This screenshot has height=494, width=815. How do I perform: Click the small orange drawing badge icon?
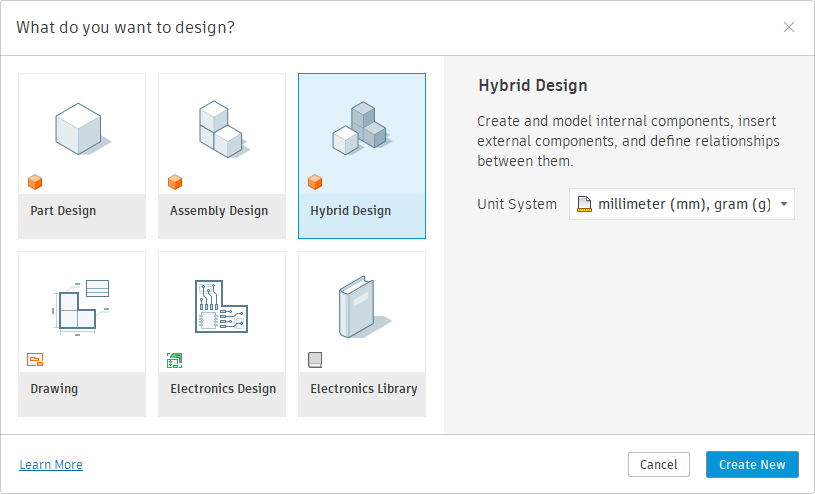click(35, 360)
